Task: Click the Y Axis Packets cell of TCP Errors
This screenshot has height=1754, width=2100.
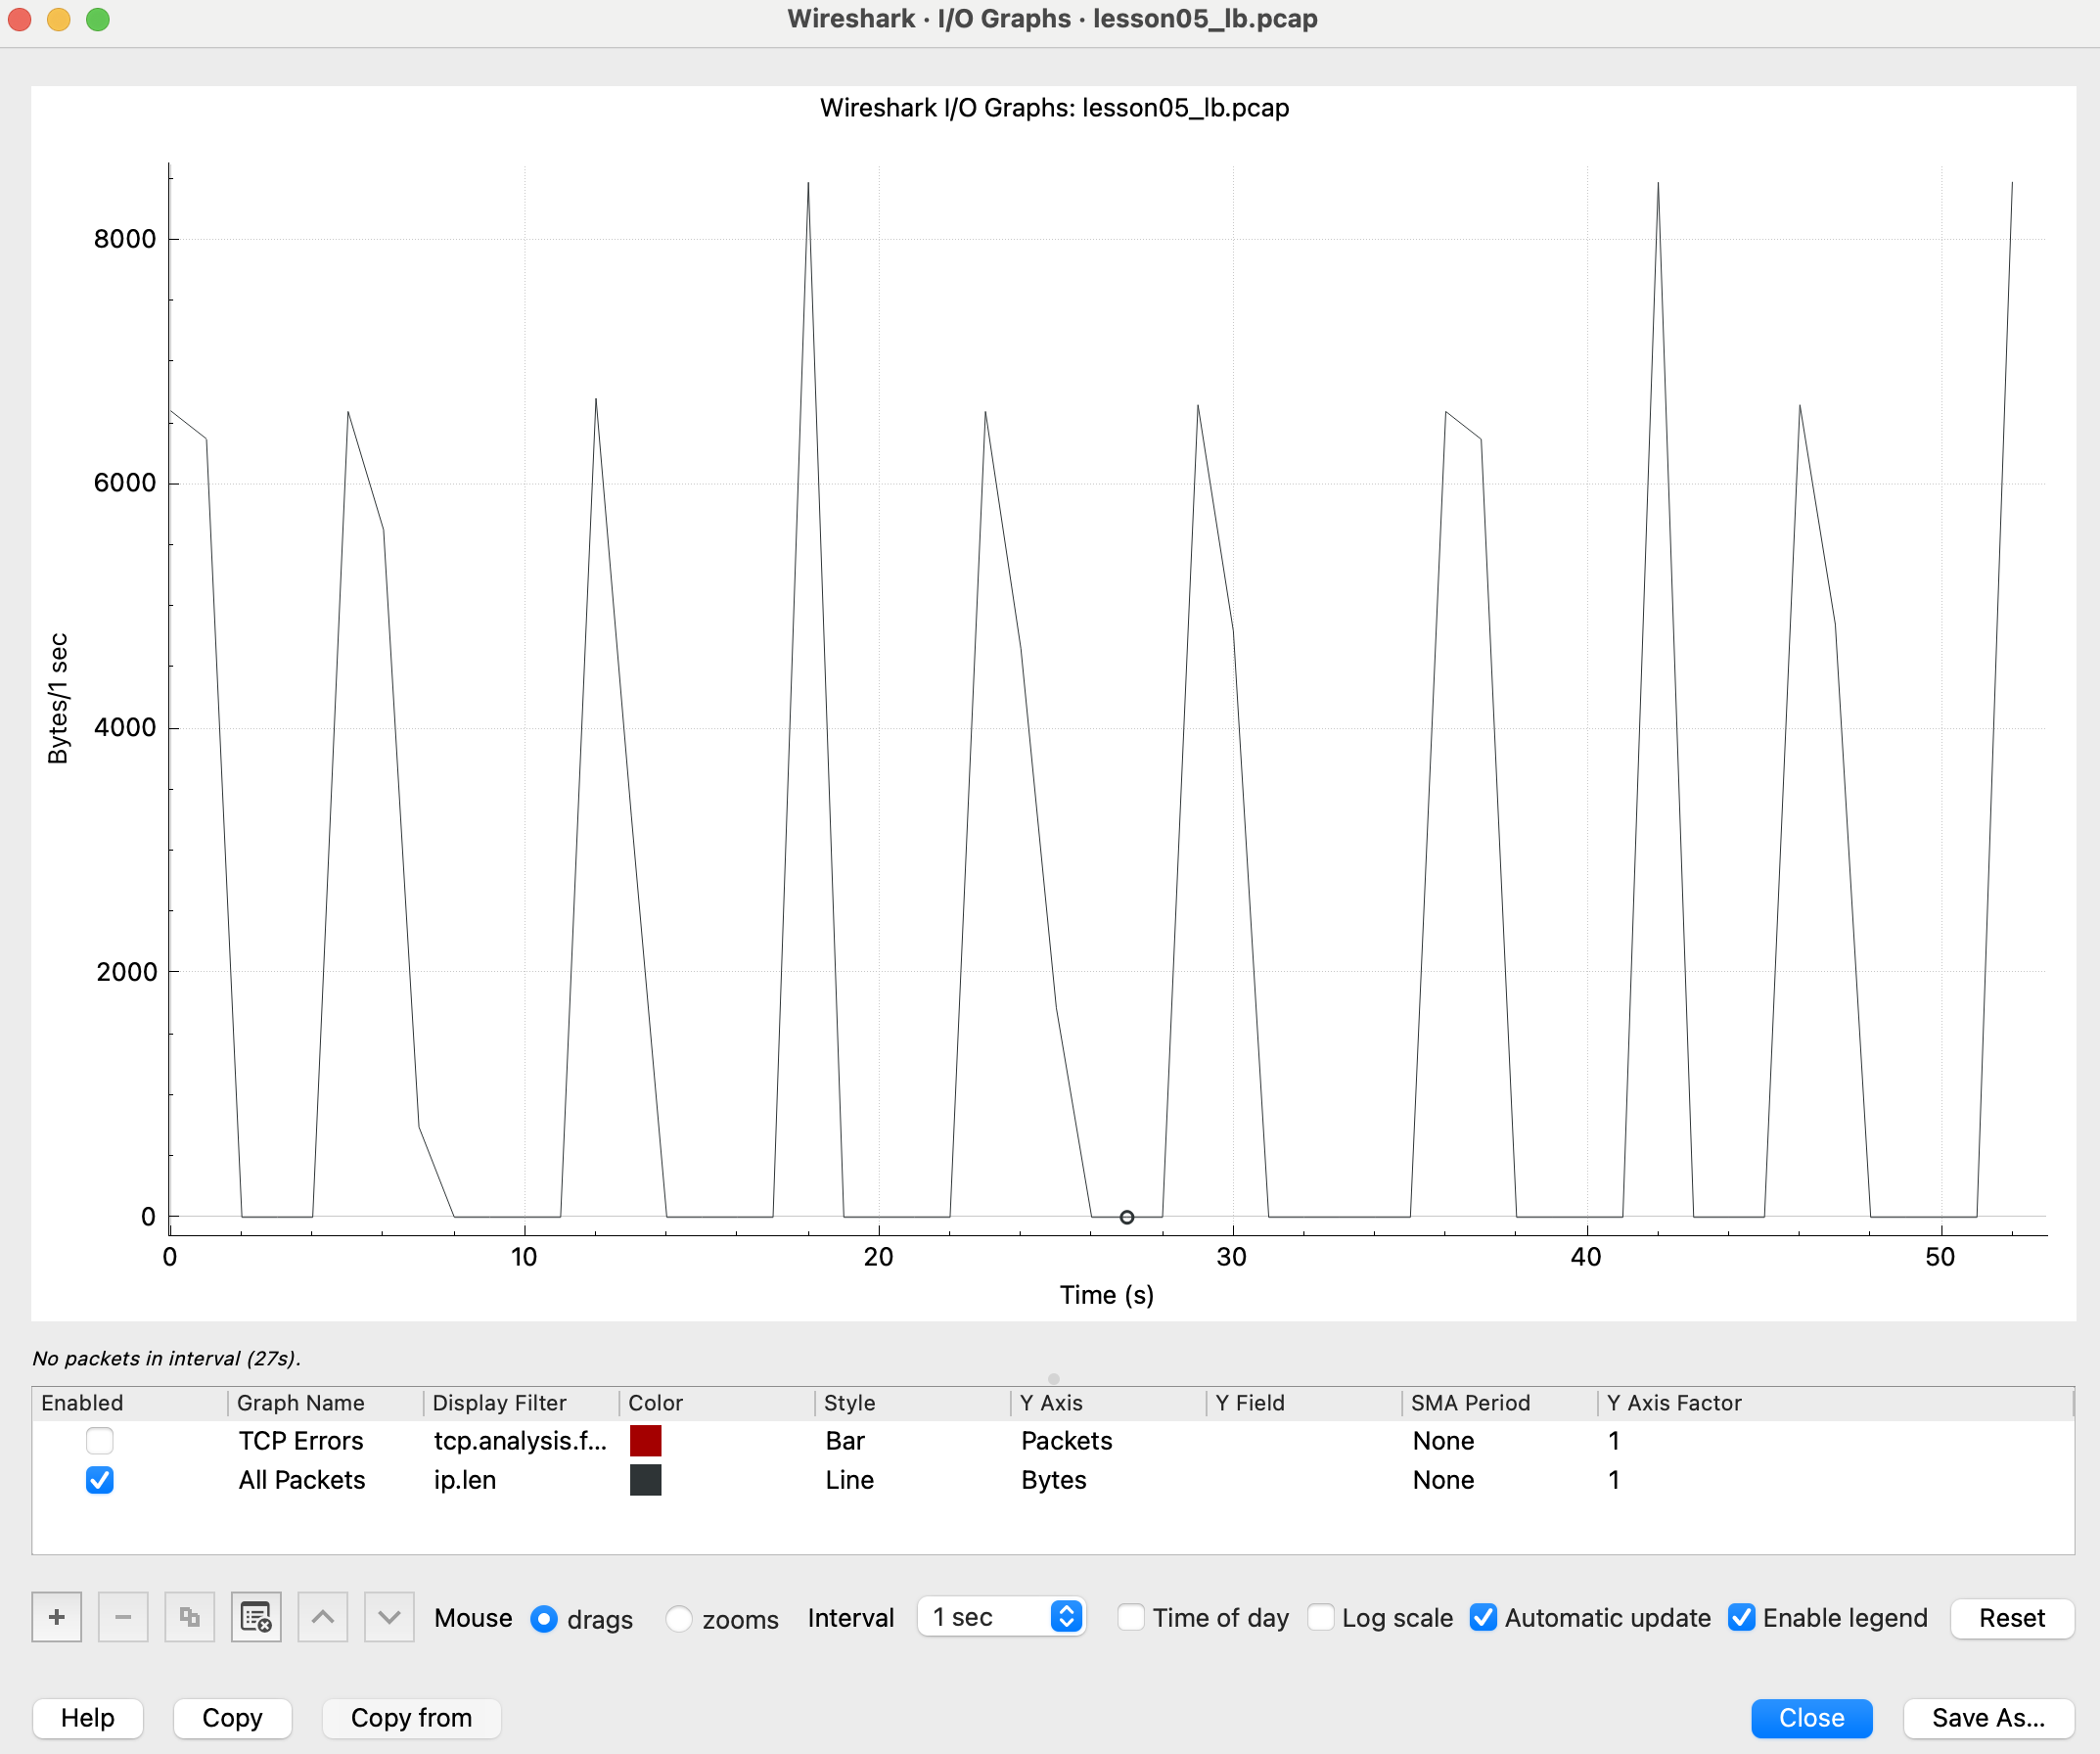Action: click(x=1066, y=1441)
